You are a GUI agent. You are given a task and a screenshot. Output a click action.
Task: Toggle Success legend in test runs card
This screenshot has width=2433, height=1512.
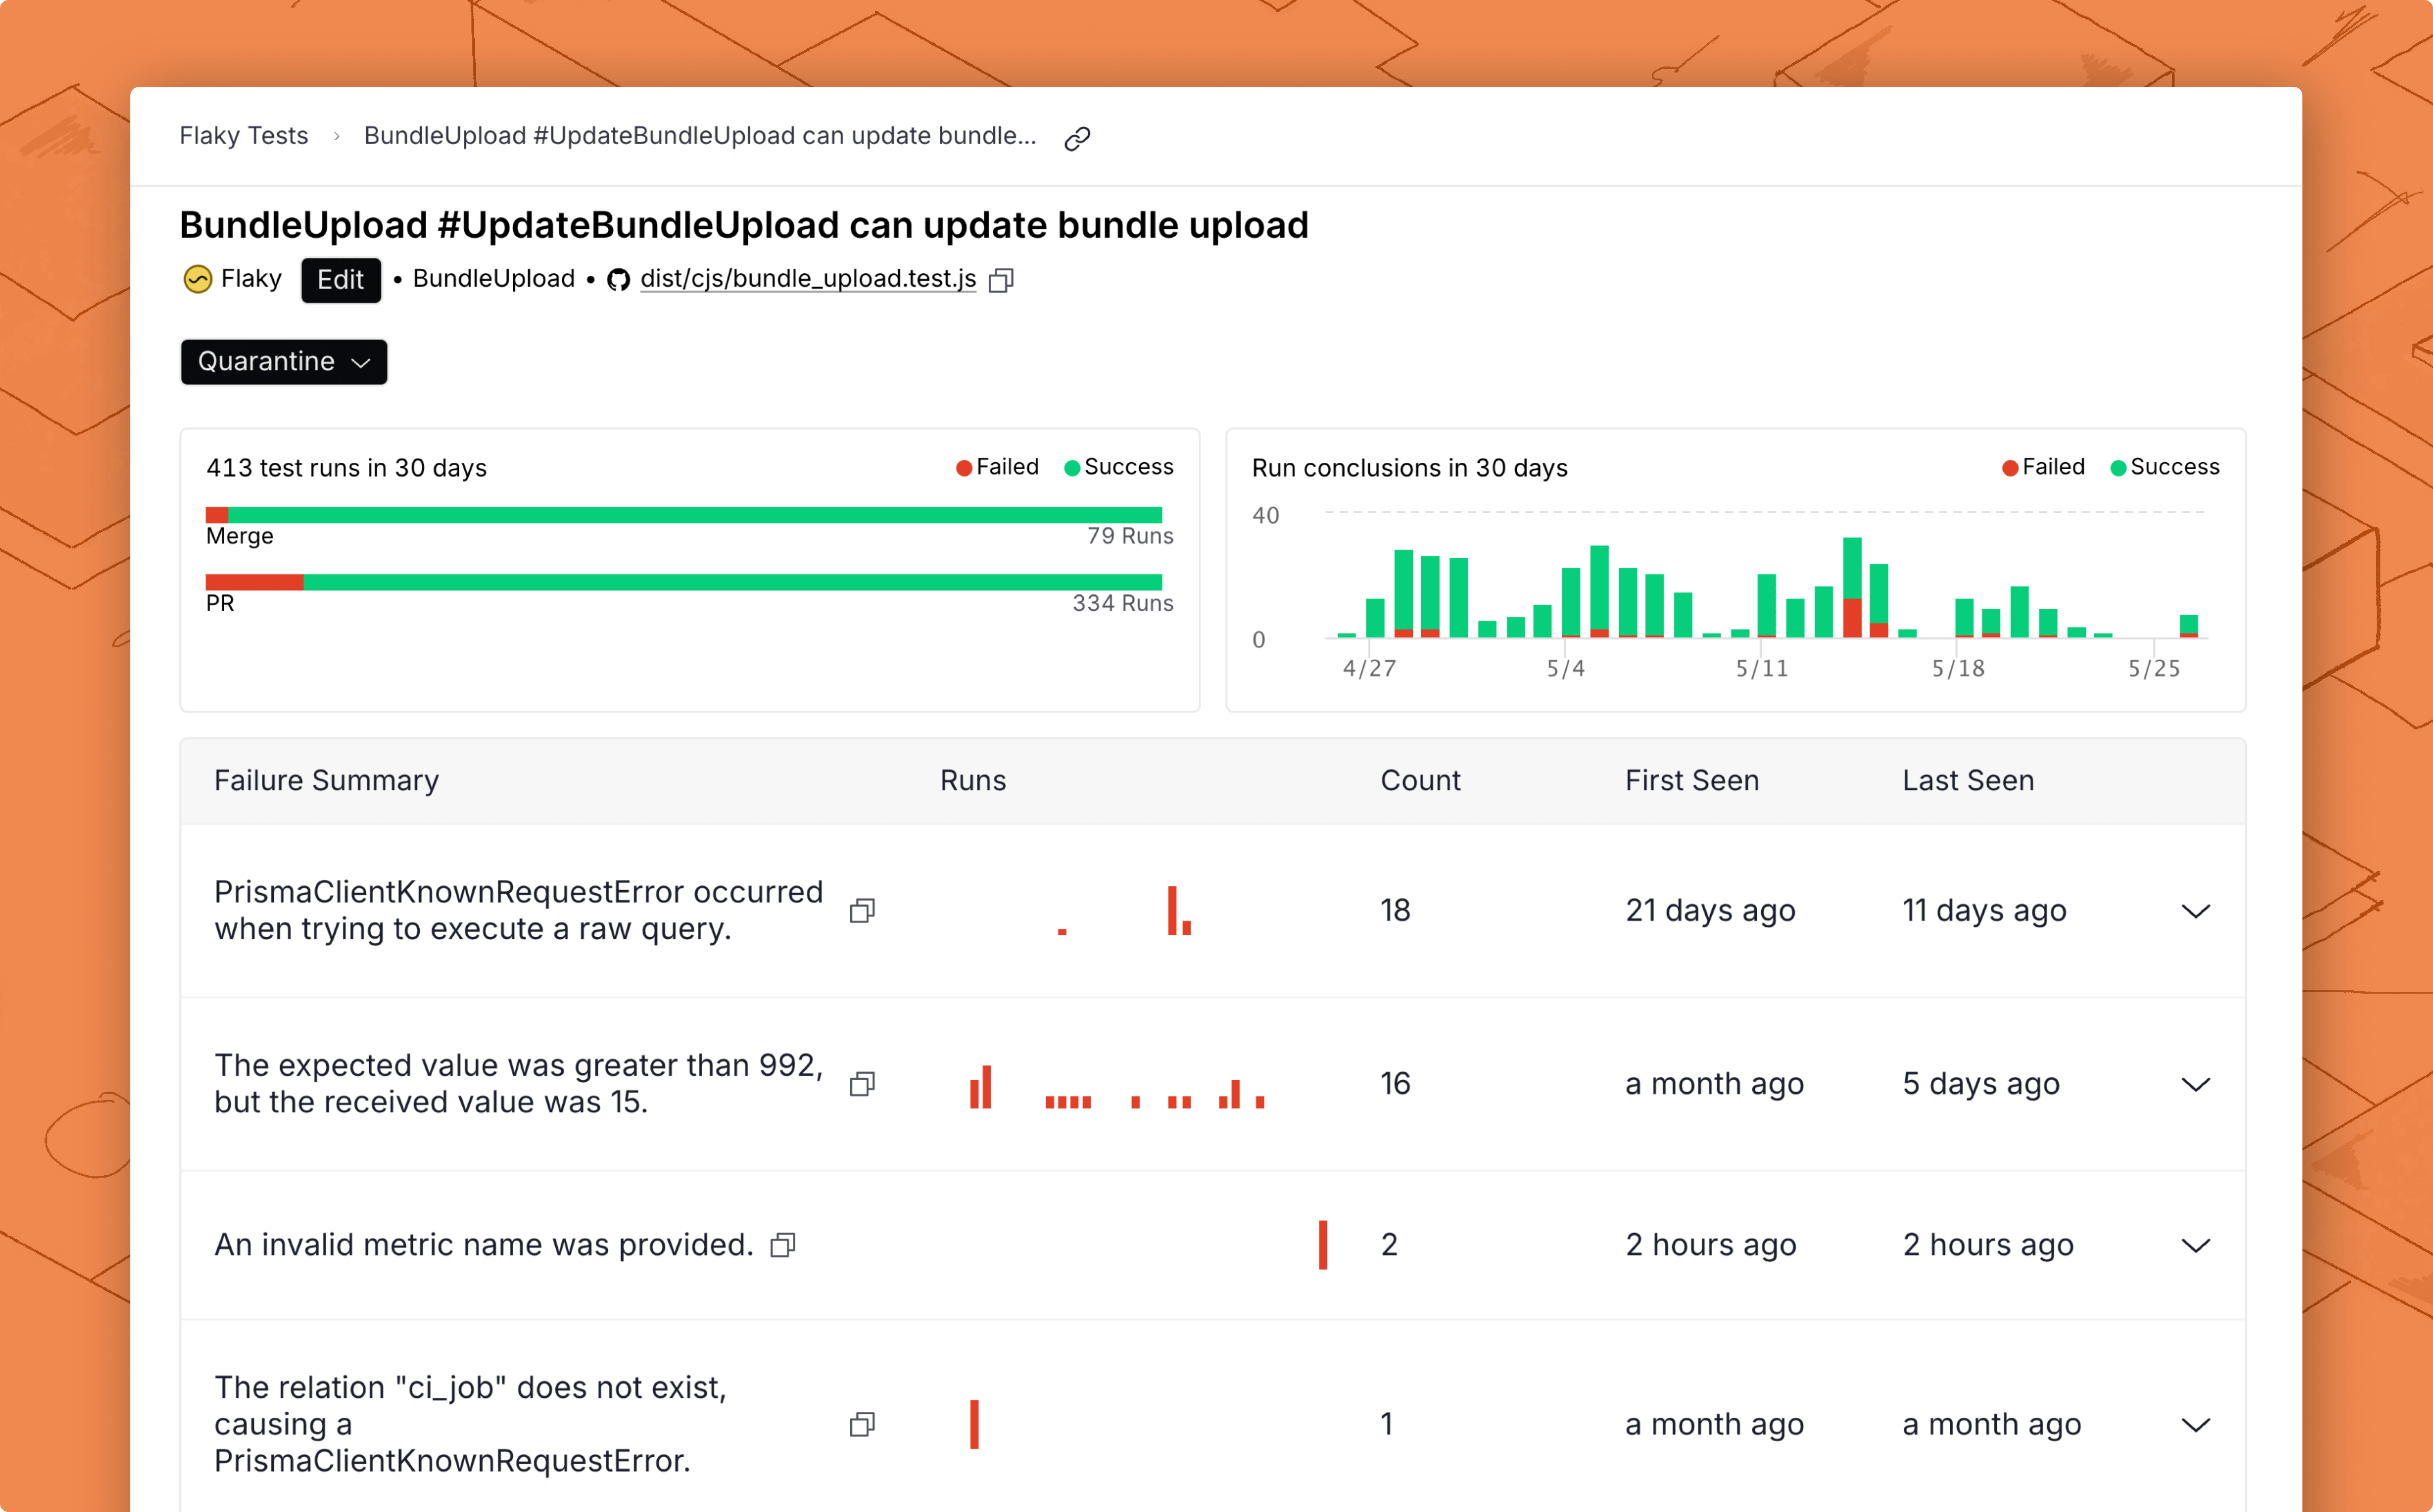1118,467
